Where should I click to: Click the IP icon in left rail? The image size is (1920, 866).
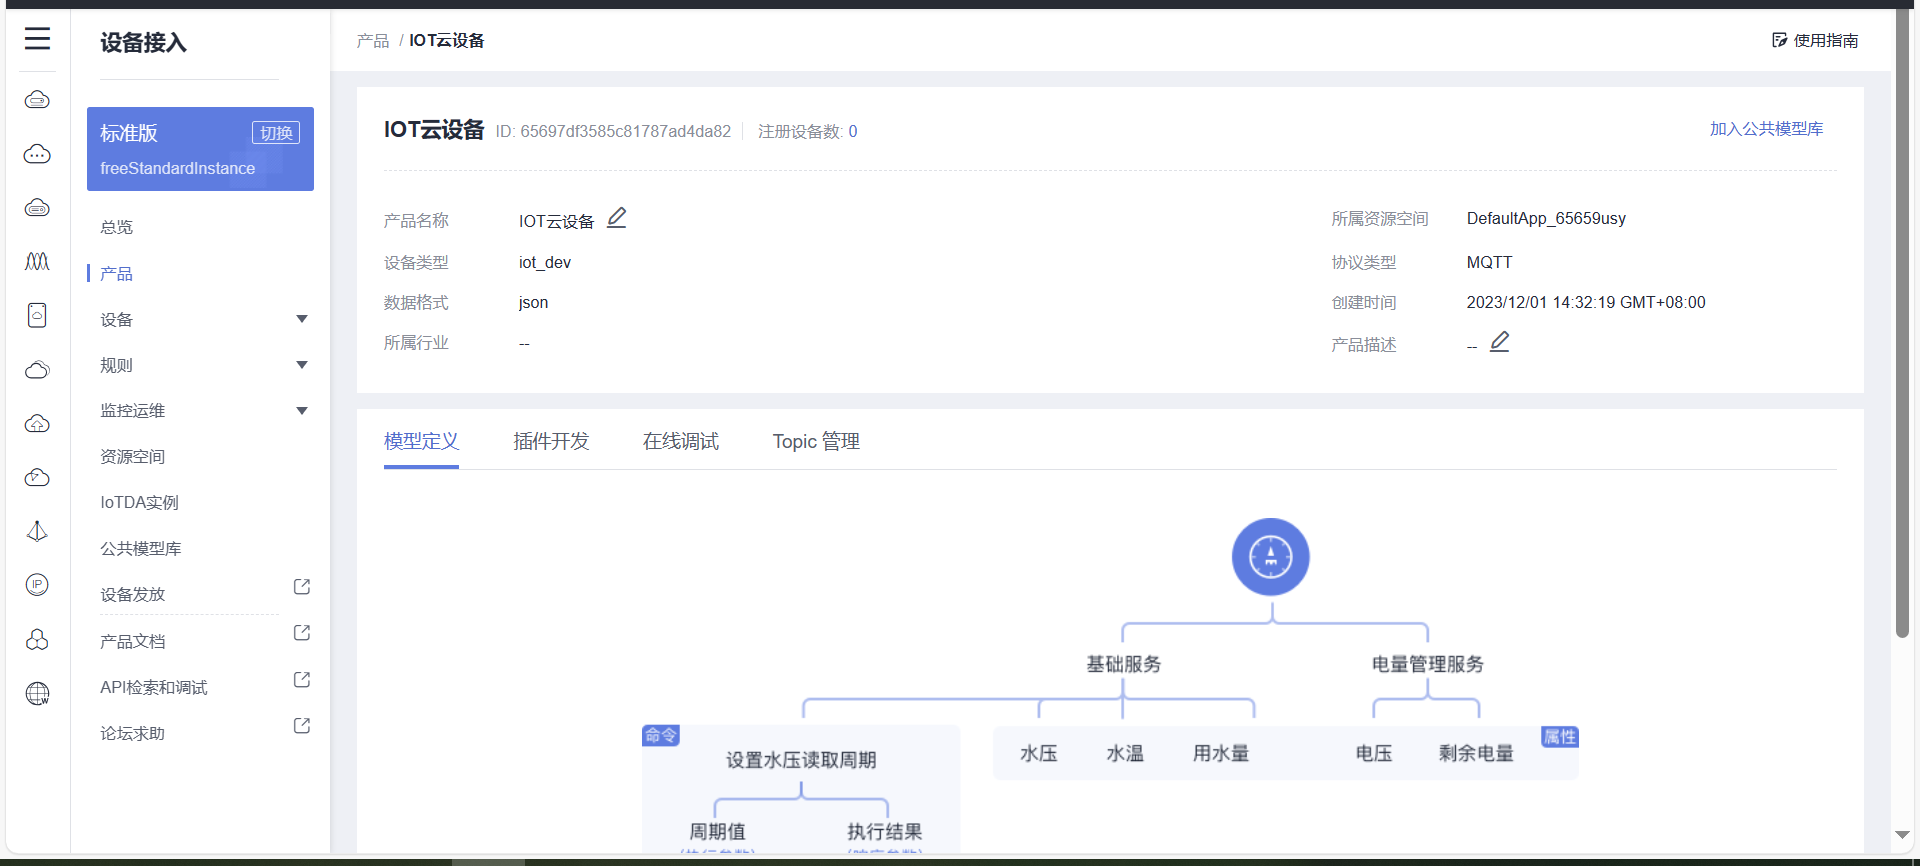click(x=37, y=585)
